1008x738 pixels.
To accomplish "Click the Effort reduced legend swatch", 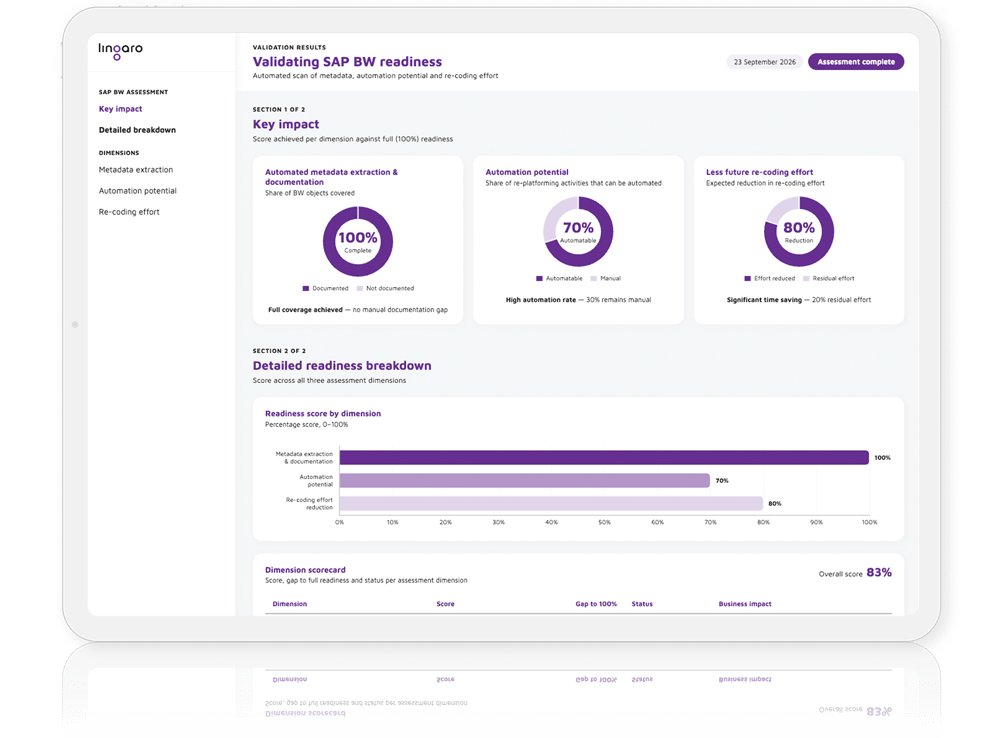I will coord(748,279).
